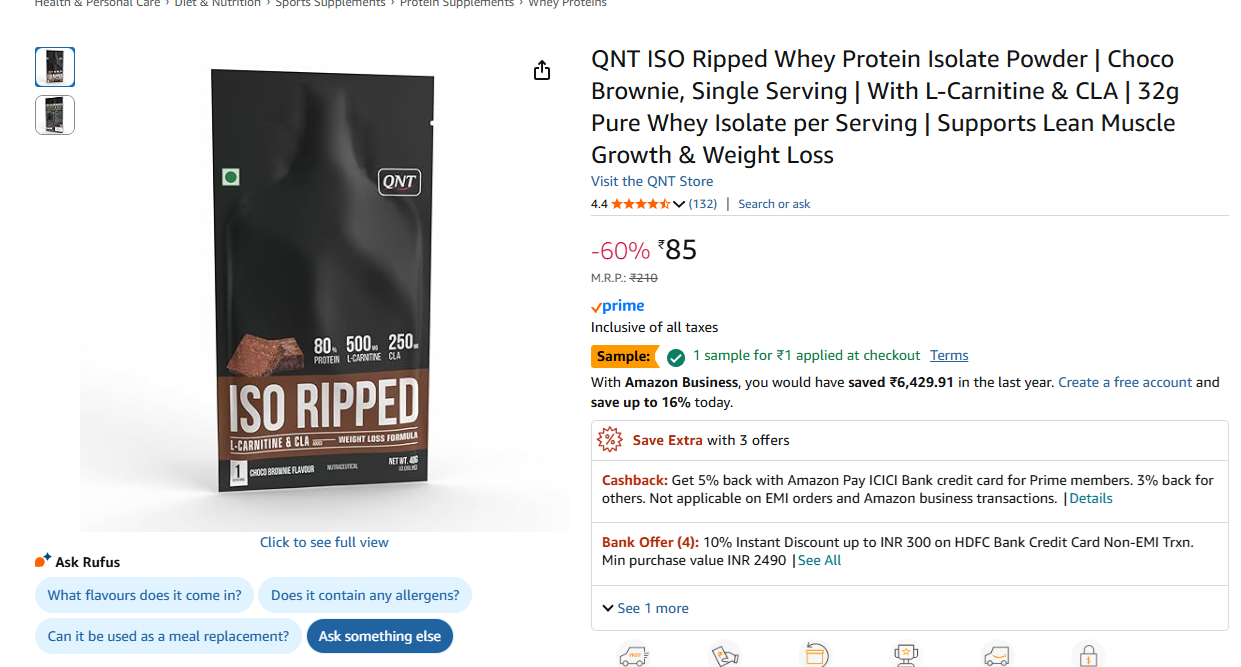The image size is (1241, 667).
Task: Select the first product thumbnail
Action: pos(55,67)
